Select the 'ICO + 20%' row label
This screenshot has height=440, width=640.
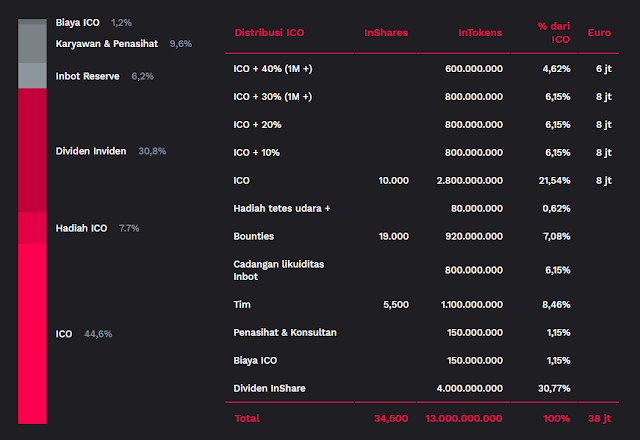(257, 124)
